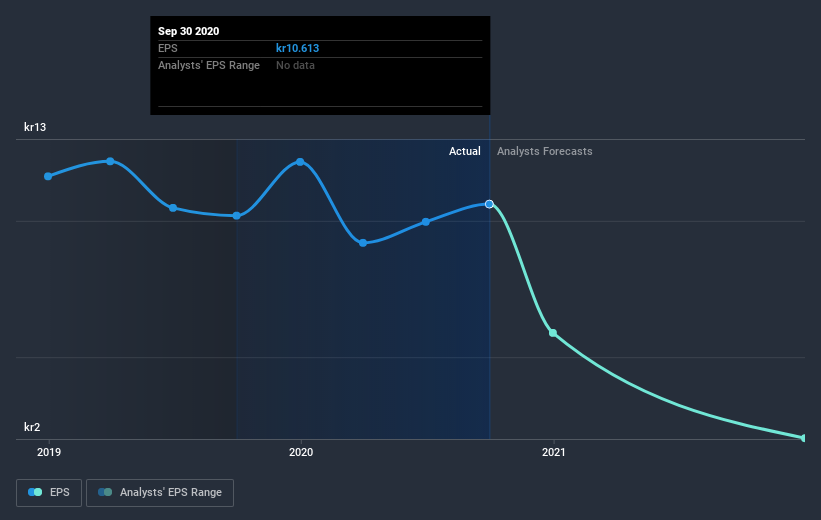Image resolution: width=821 pixels, height=520 pixels.
Task: Click the mid-2019 EPS data point
Action: (x=173, y=208)
